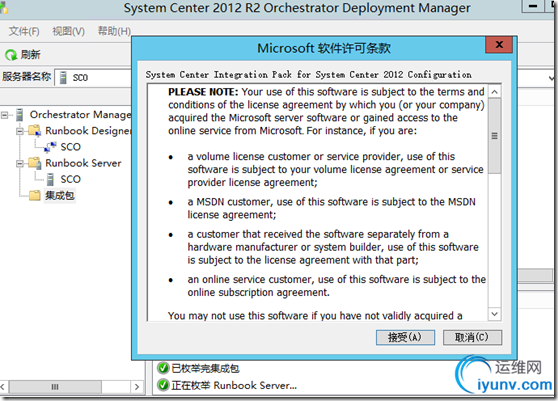Open the 帮助(H) menu
The height and width of the screenshot is (401, 558).
tap(114, 31)
